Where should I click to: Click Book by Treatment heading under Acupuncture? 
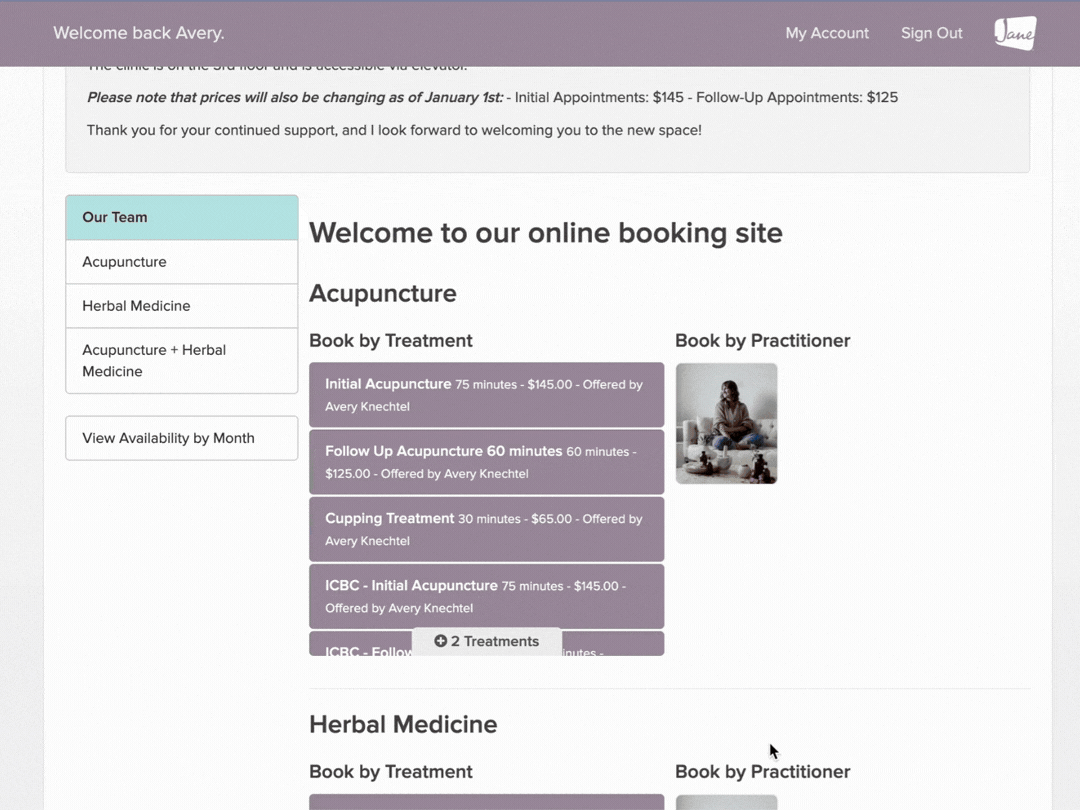pos(391,340)
